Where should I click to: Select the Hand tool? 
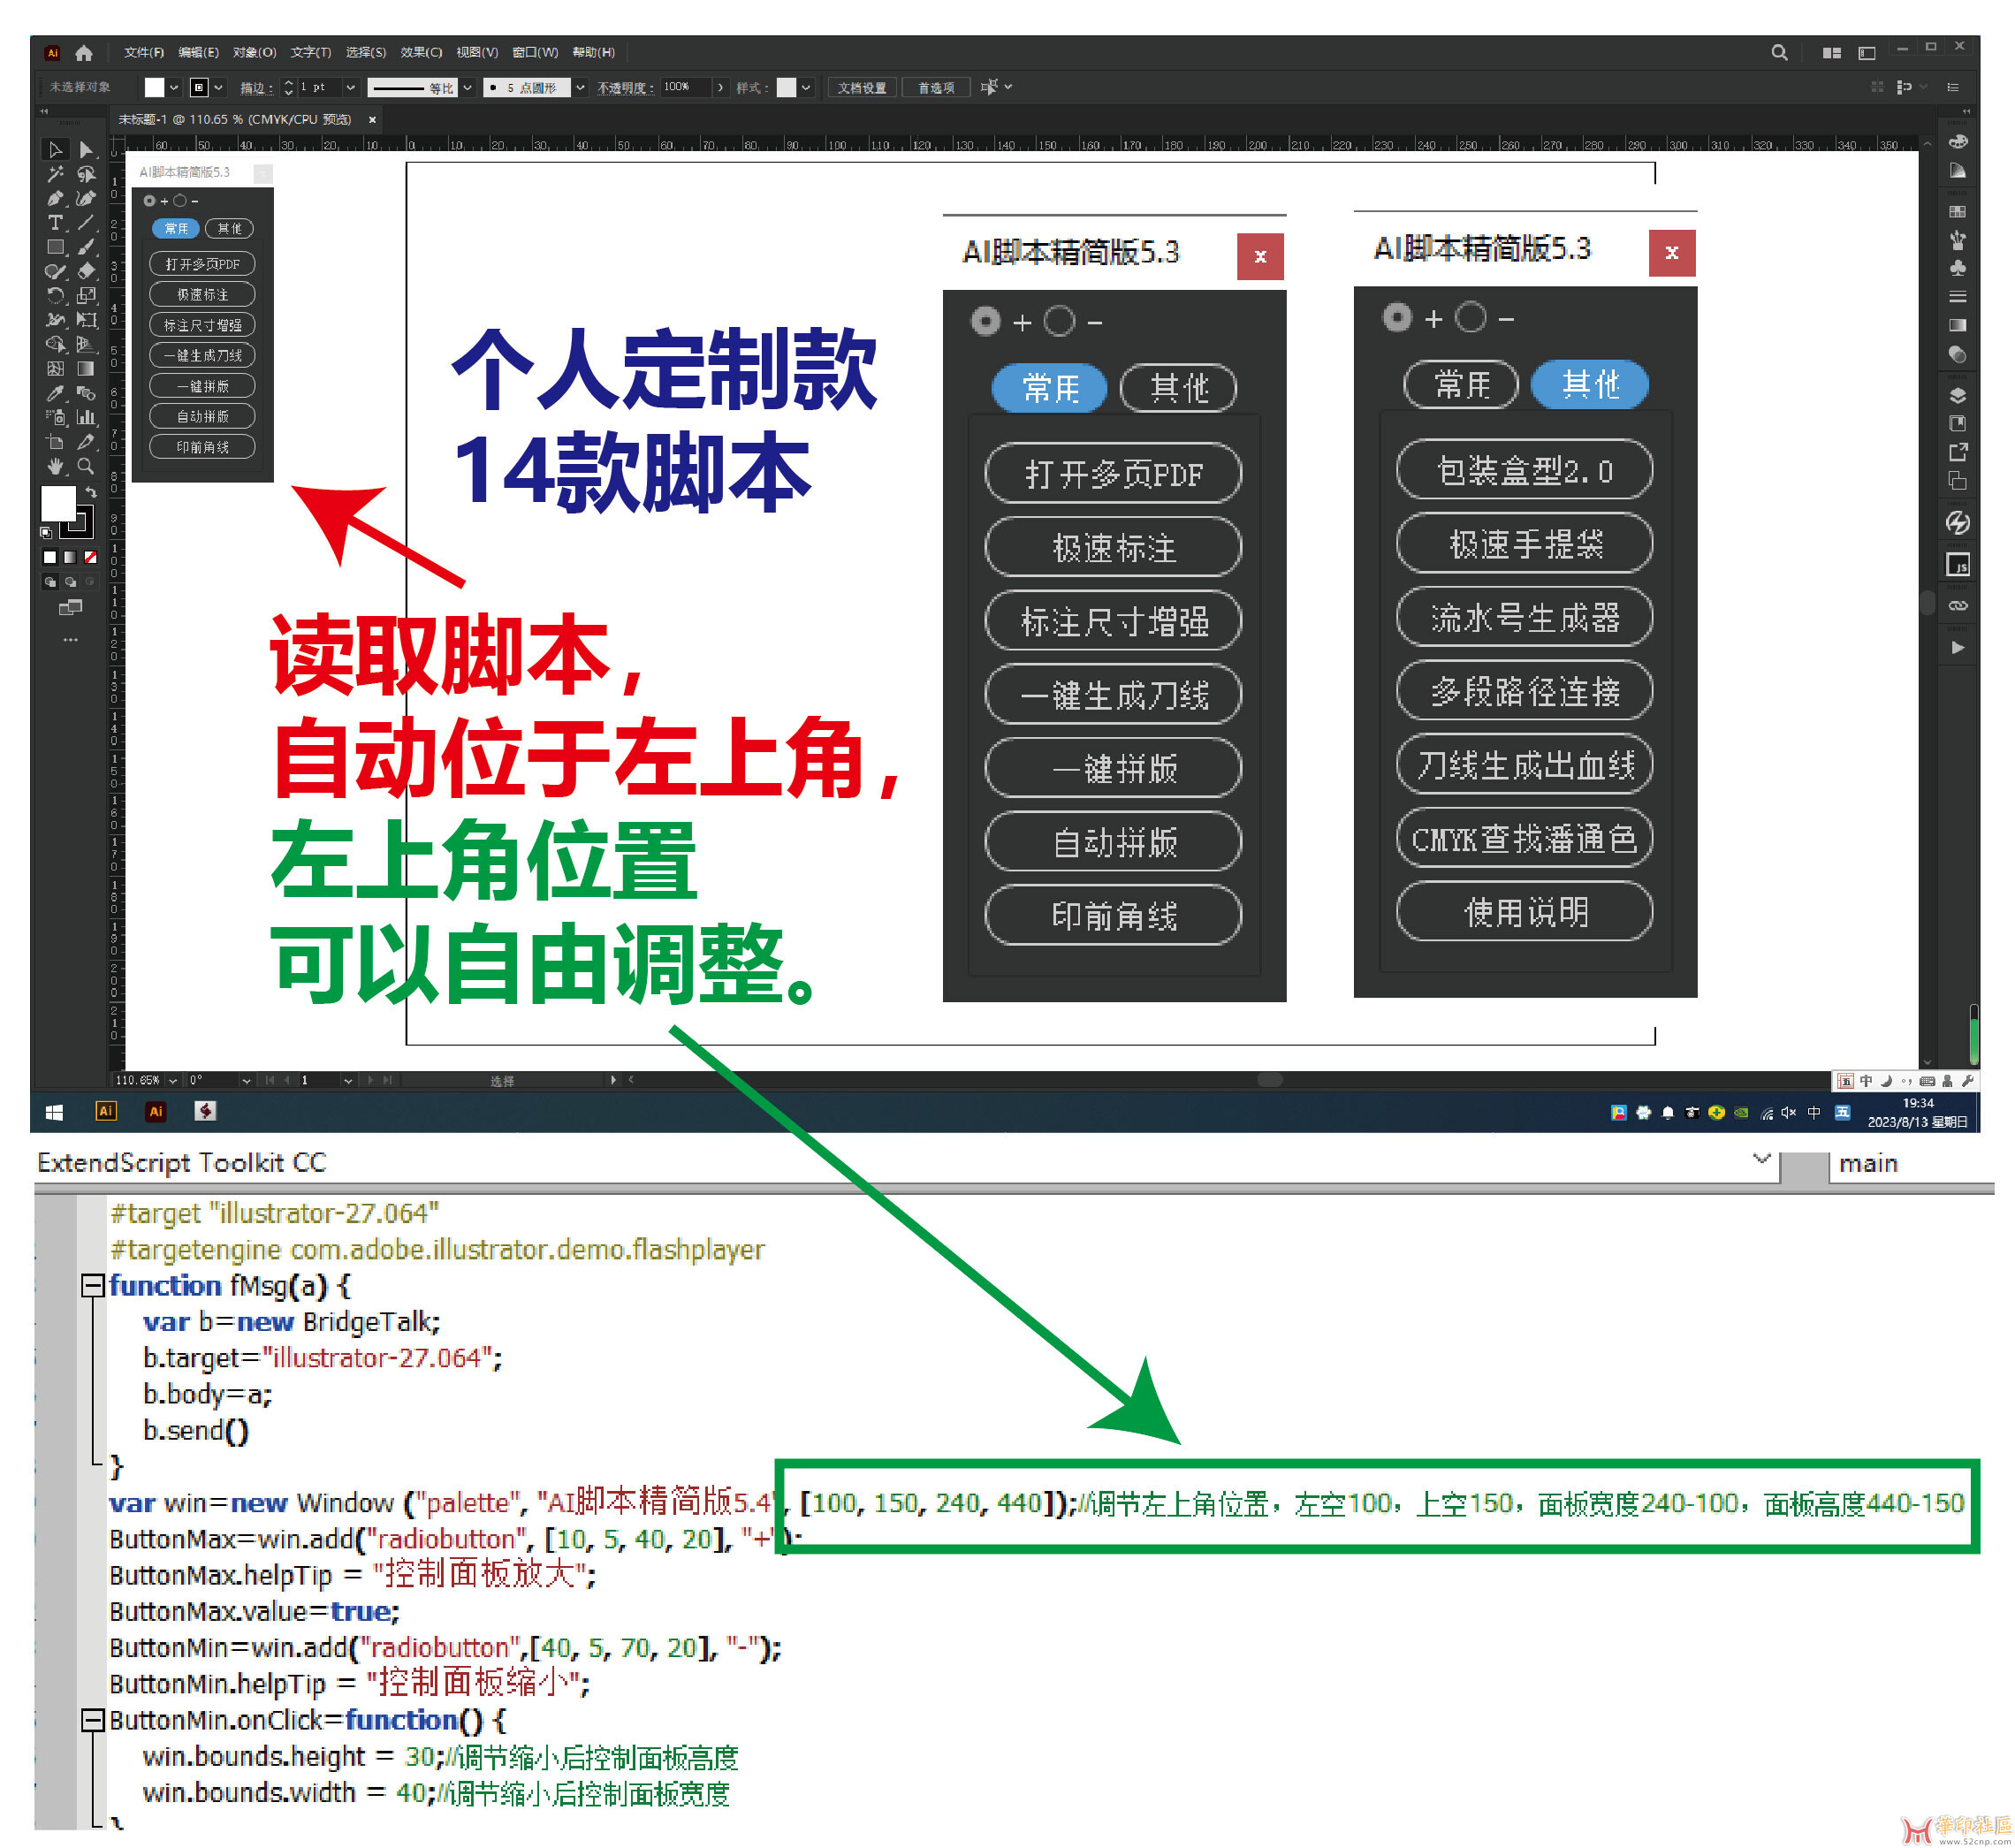click(56, 466)
